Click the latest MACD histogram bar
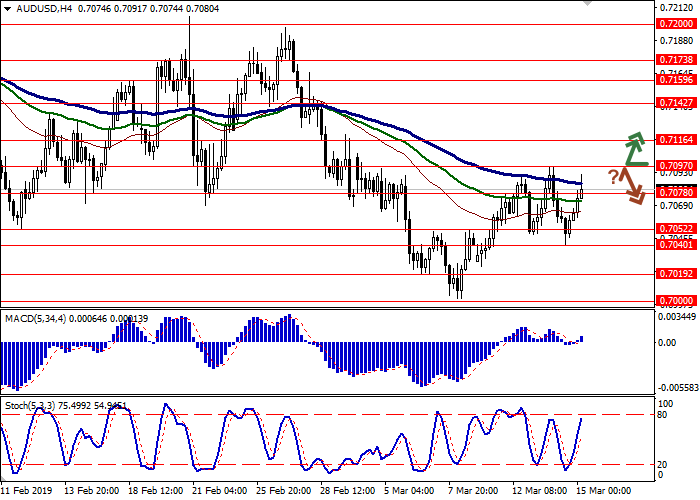 (582, 339)
